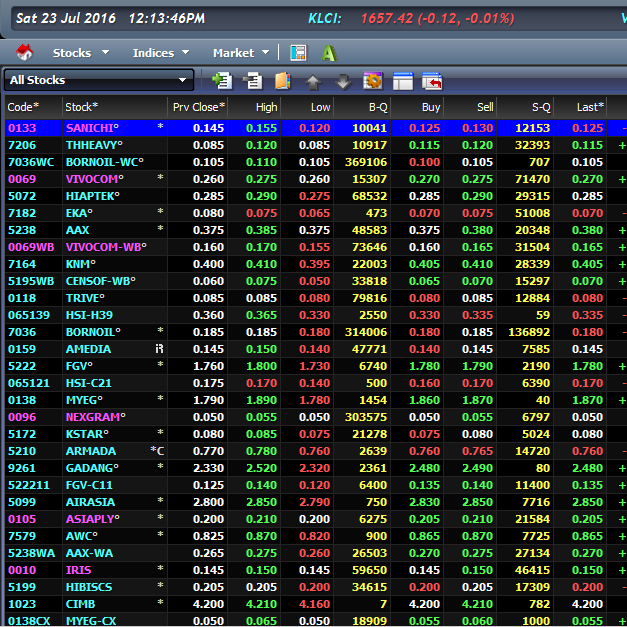This screenshot has width=627, height=627.
Task: Sort by the Prv Close* column header
Action: click(x=198, y=107)
